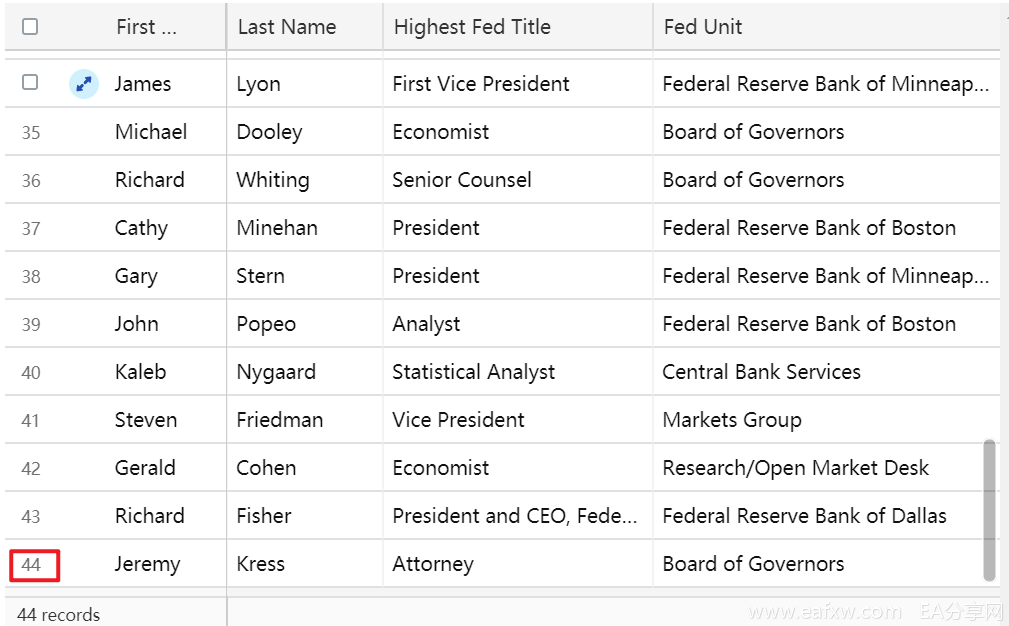
Task: Click the Statistical Analyst cell
Action: 518,372
